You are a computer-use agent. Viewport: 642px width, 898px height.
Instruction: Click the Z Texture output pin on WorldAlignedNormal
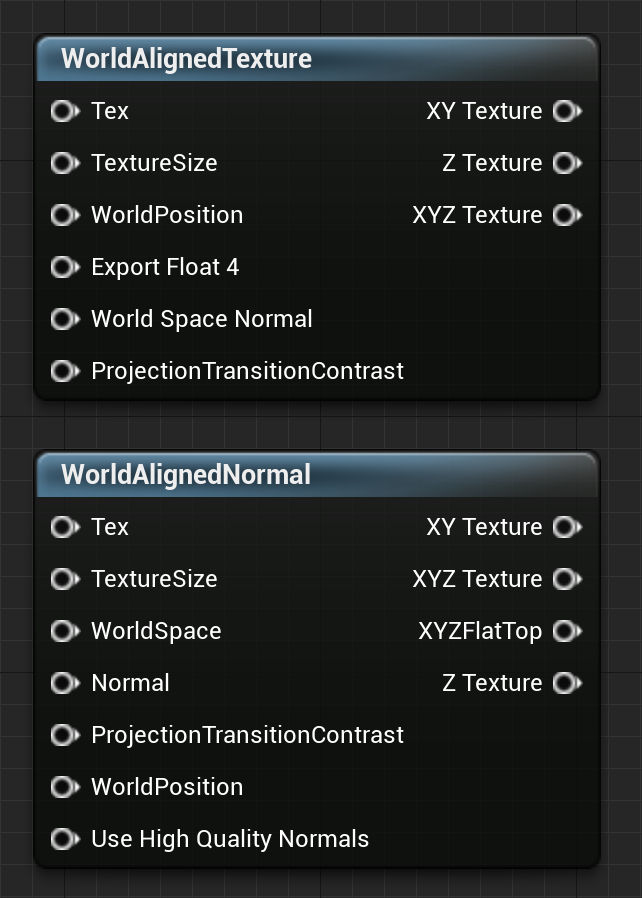[567, 683]
